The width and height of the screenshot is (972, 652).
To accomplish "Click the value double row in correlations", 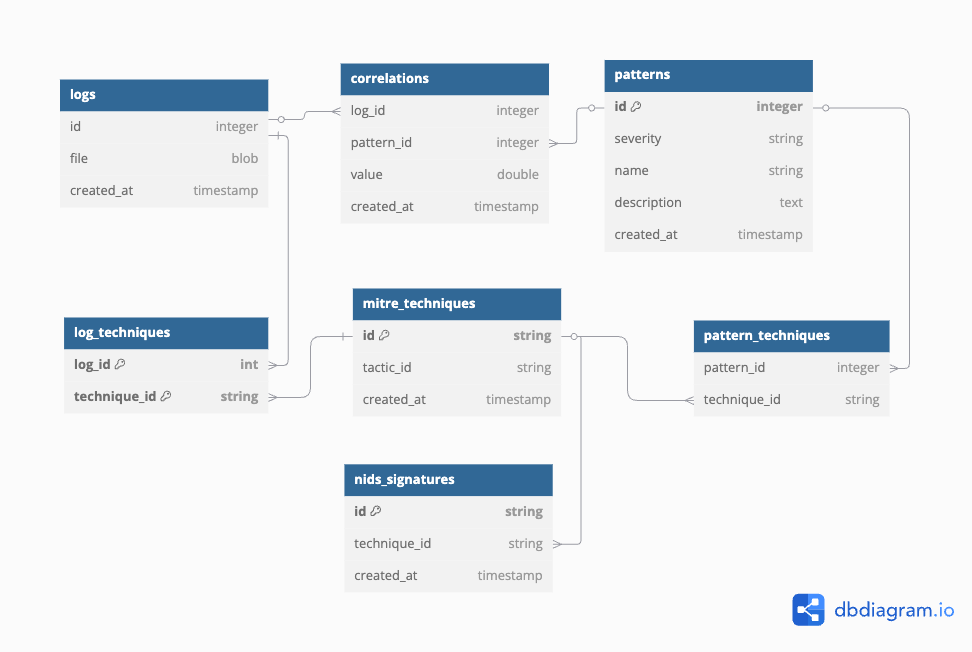I will point(444,175).
